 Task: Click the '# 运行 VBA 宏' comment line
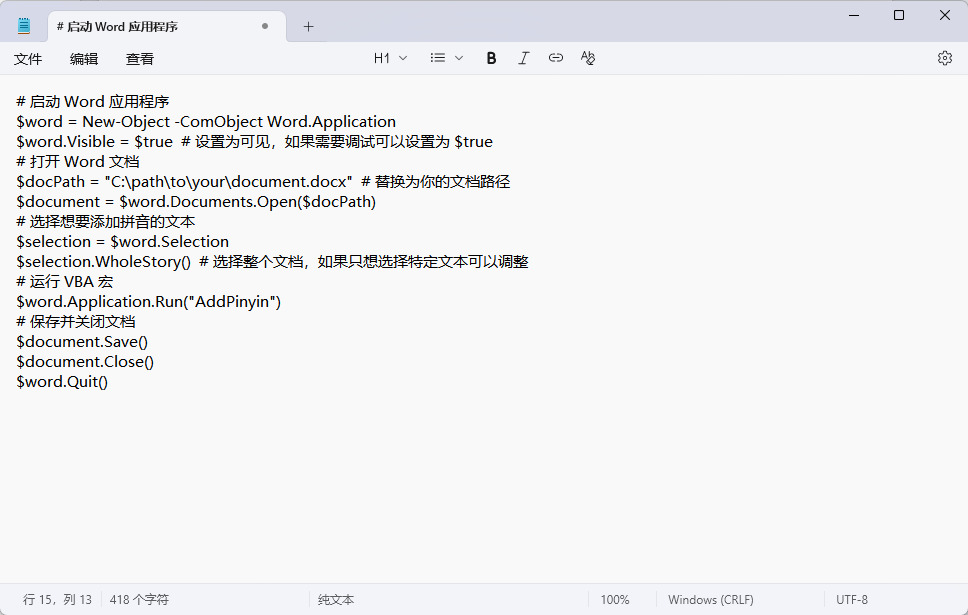point(65,282)
